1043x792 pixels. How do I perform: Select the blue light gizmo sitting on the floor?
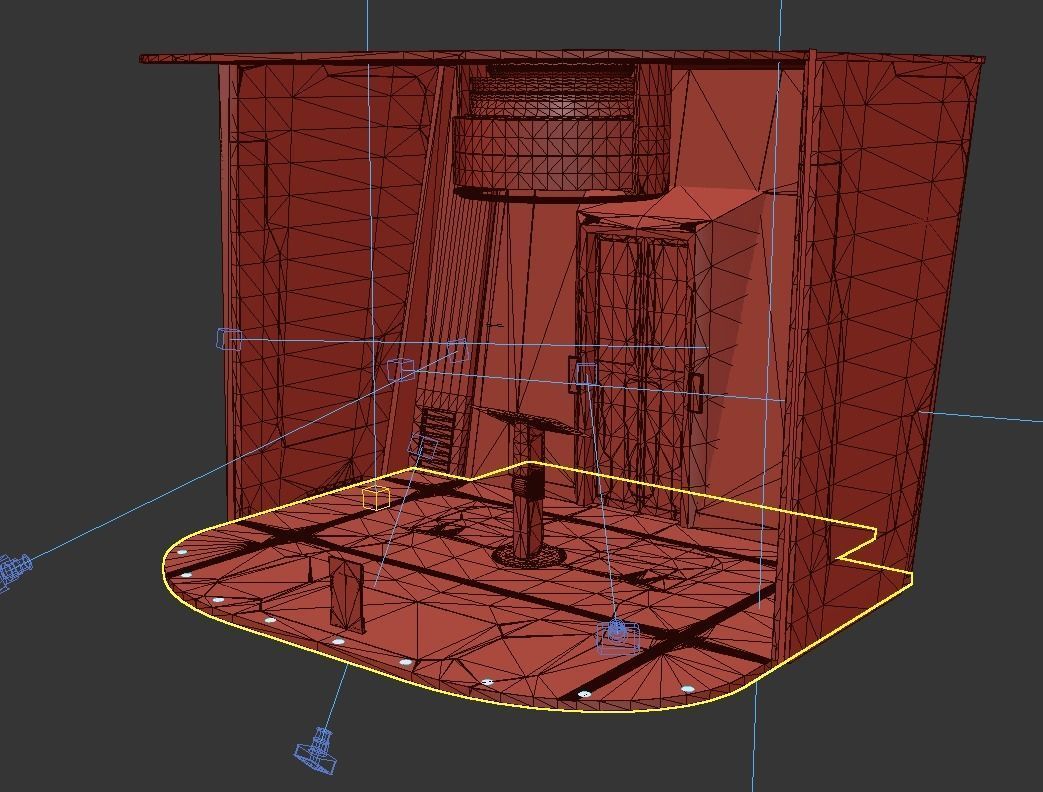[x=618, y=636]
